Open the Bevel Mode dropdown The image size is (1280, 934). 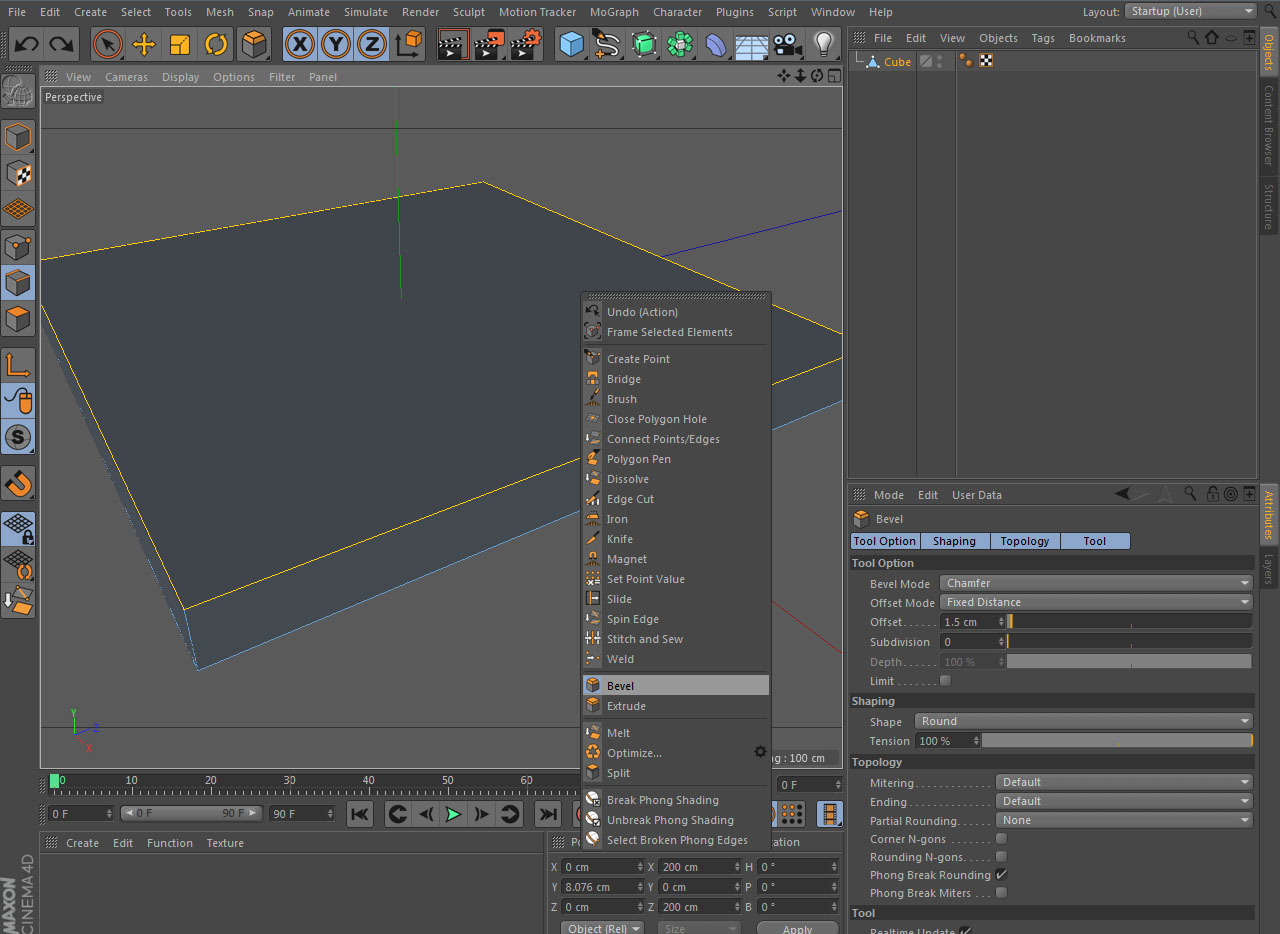pyautogui.click(x=1096, y=583)
